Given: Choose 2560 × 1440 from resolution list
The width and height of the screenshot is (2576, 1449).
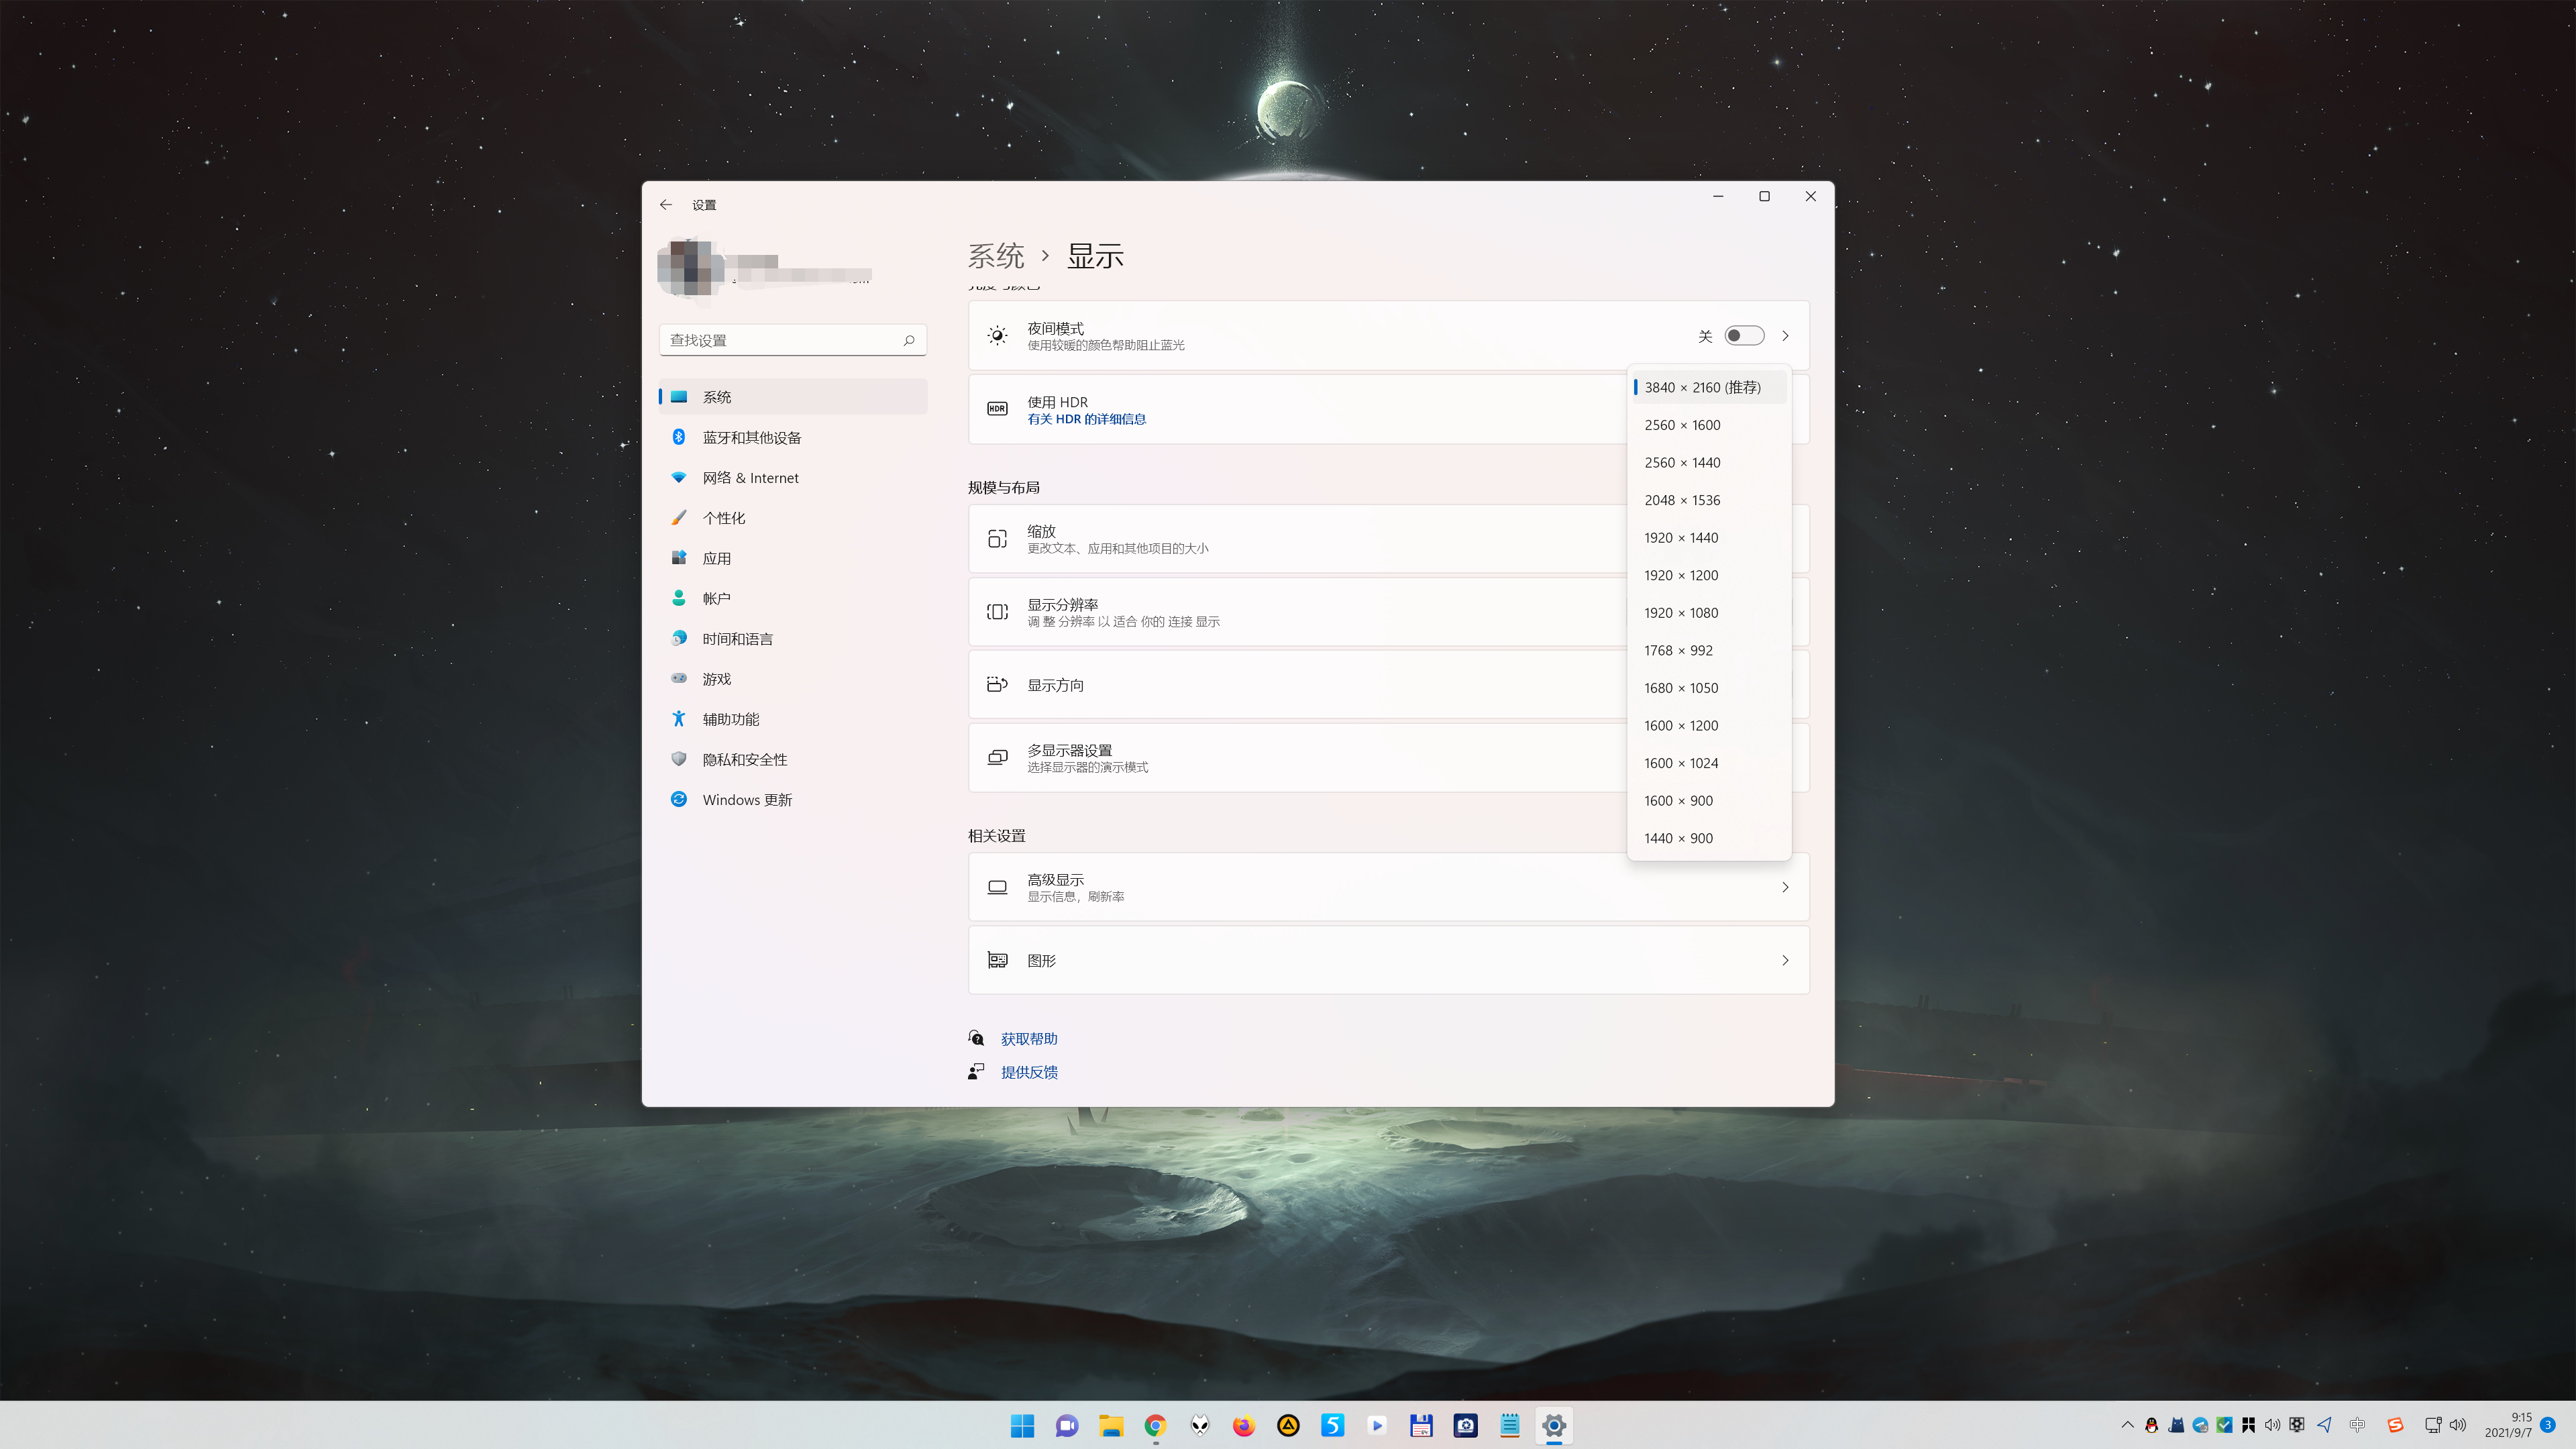Looking at the screenshot, I should pyautogui.click(x=1682, y=463).
